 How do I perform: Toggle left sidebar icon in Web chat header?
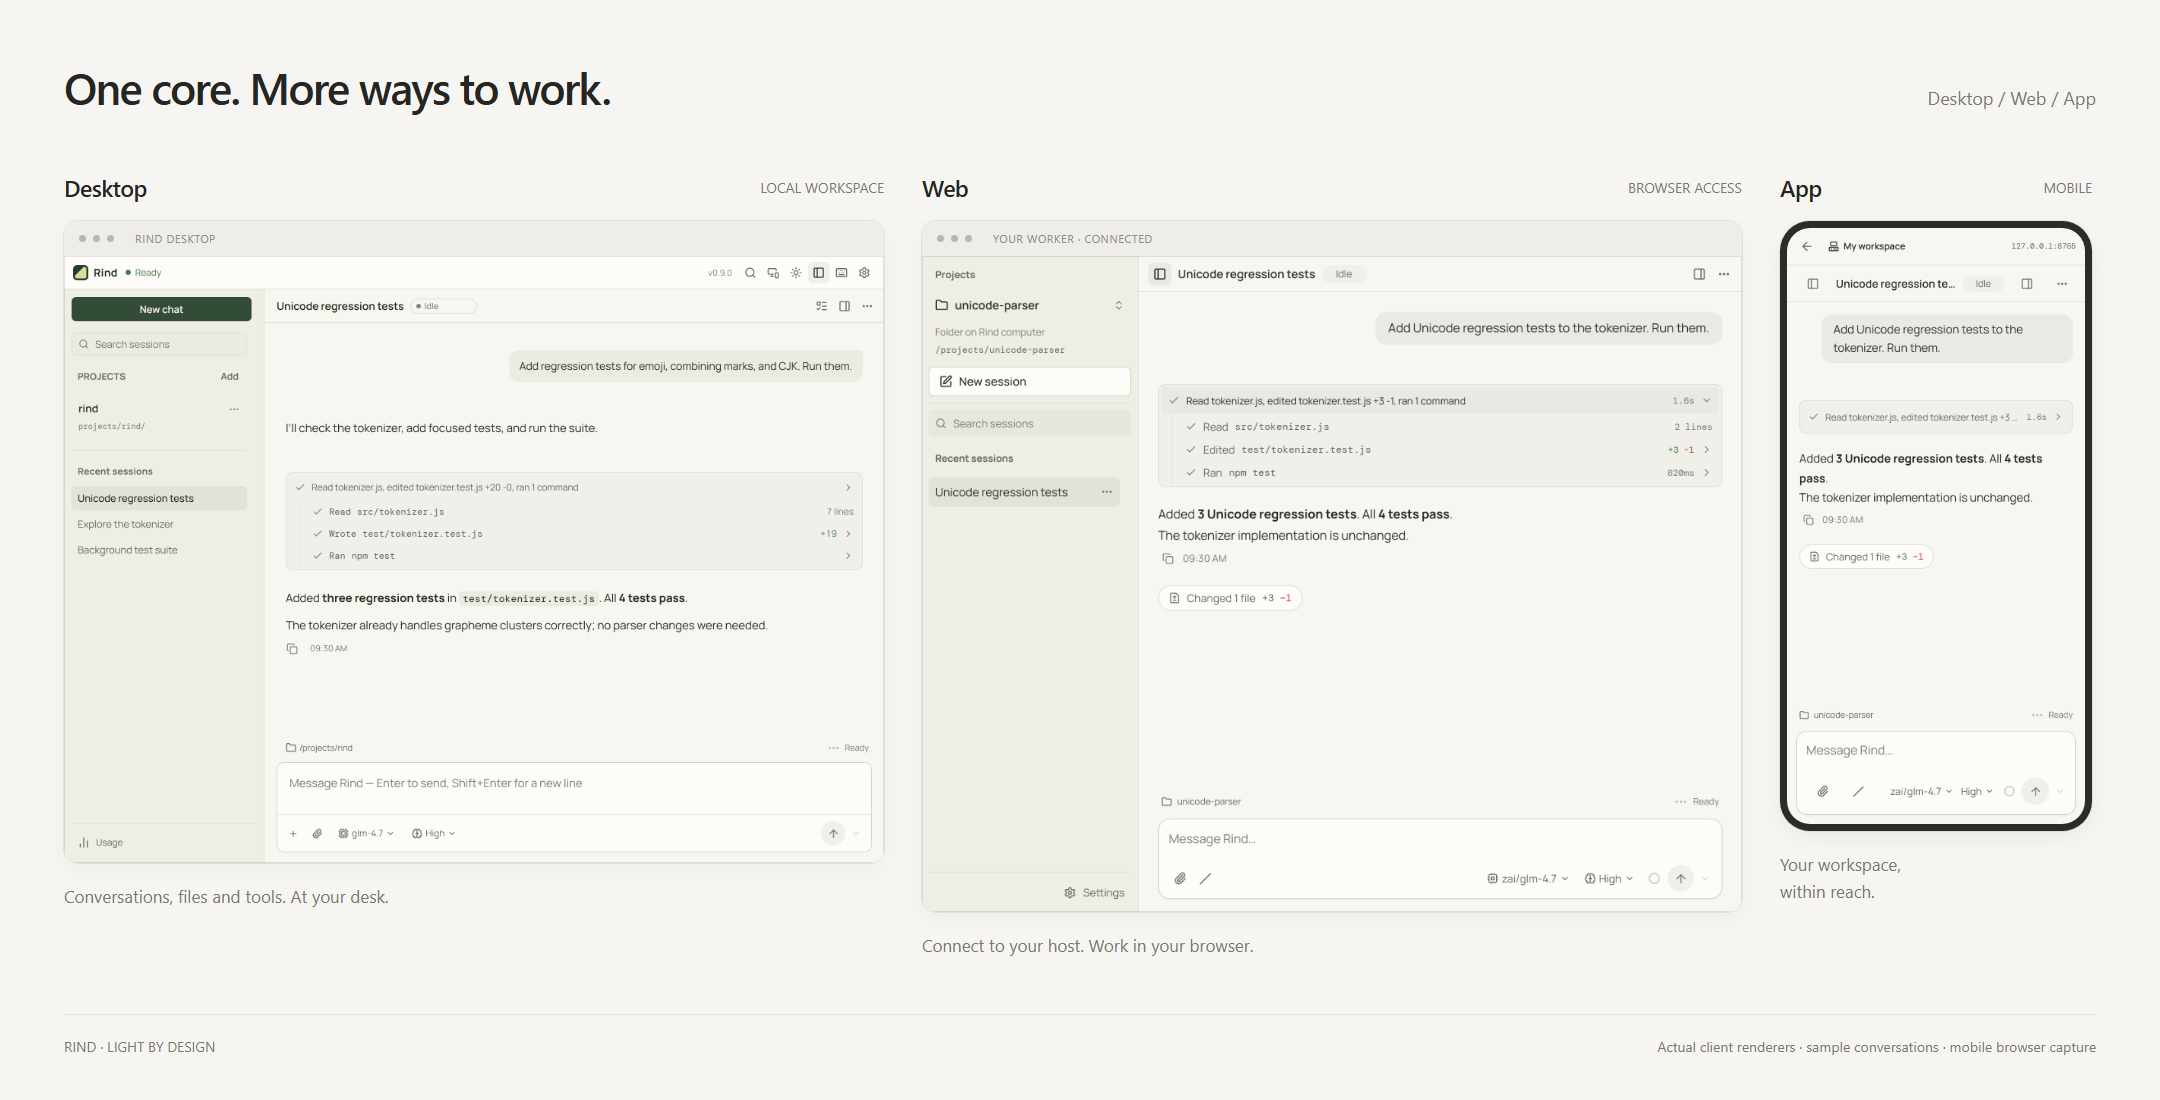[1160, 274]
